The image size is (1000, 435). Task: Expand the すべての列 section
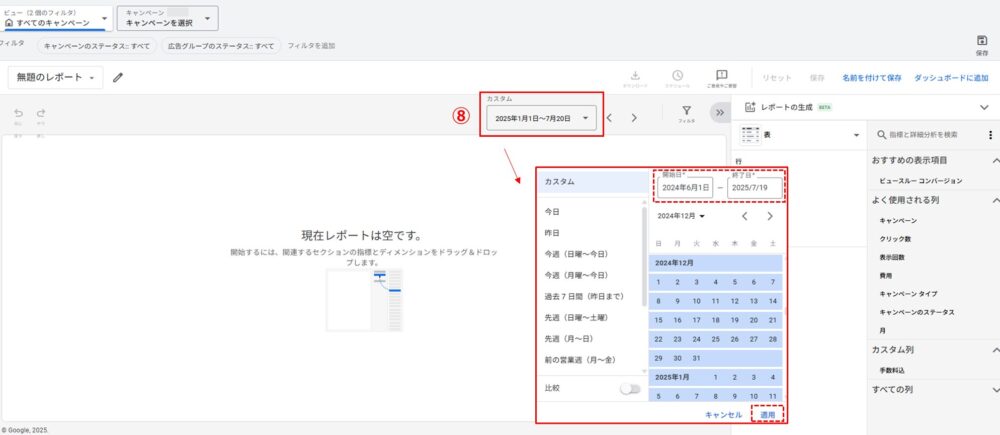coord(995,390)
